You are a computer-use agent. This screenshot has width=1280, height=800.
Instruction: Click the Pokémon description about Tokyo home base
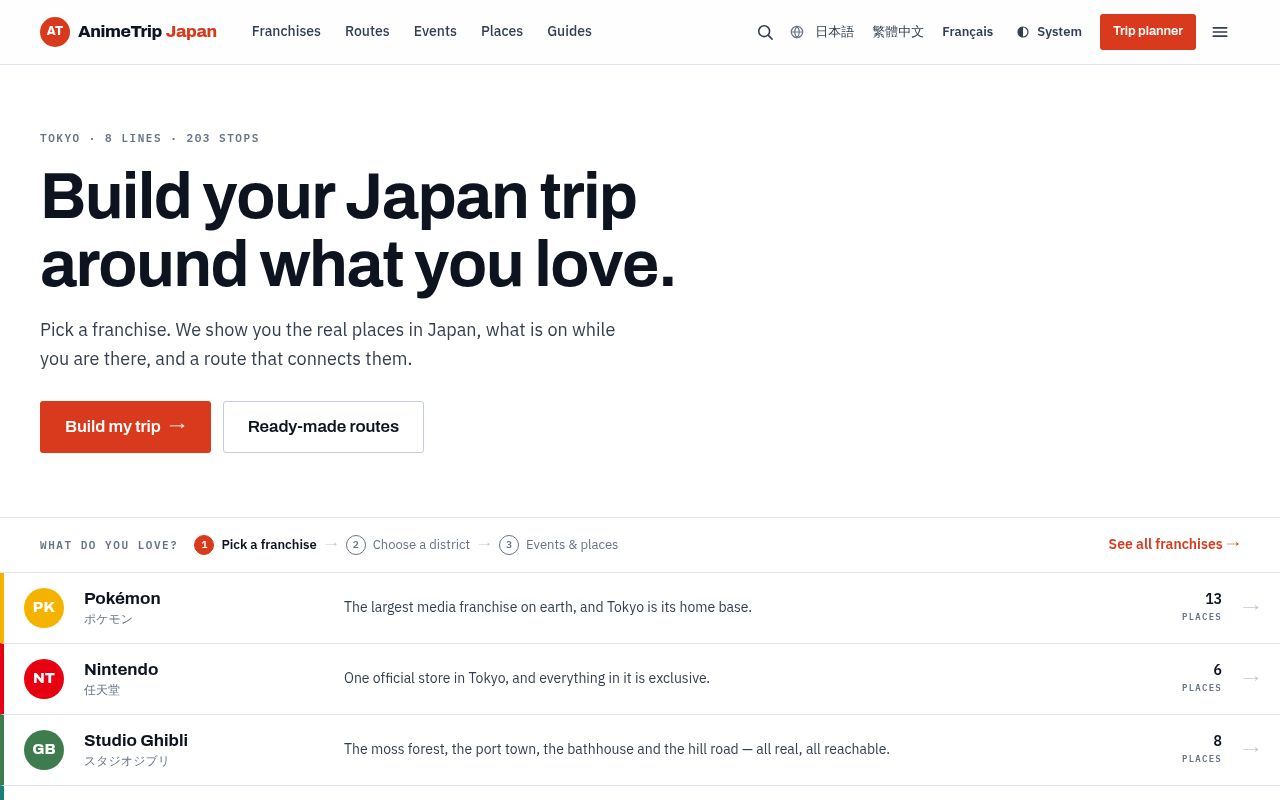(548, 607)
